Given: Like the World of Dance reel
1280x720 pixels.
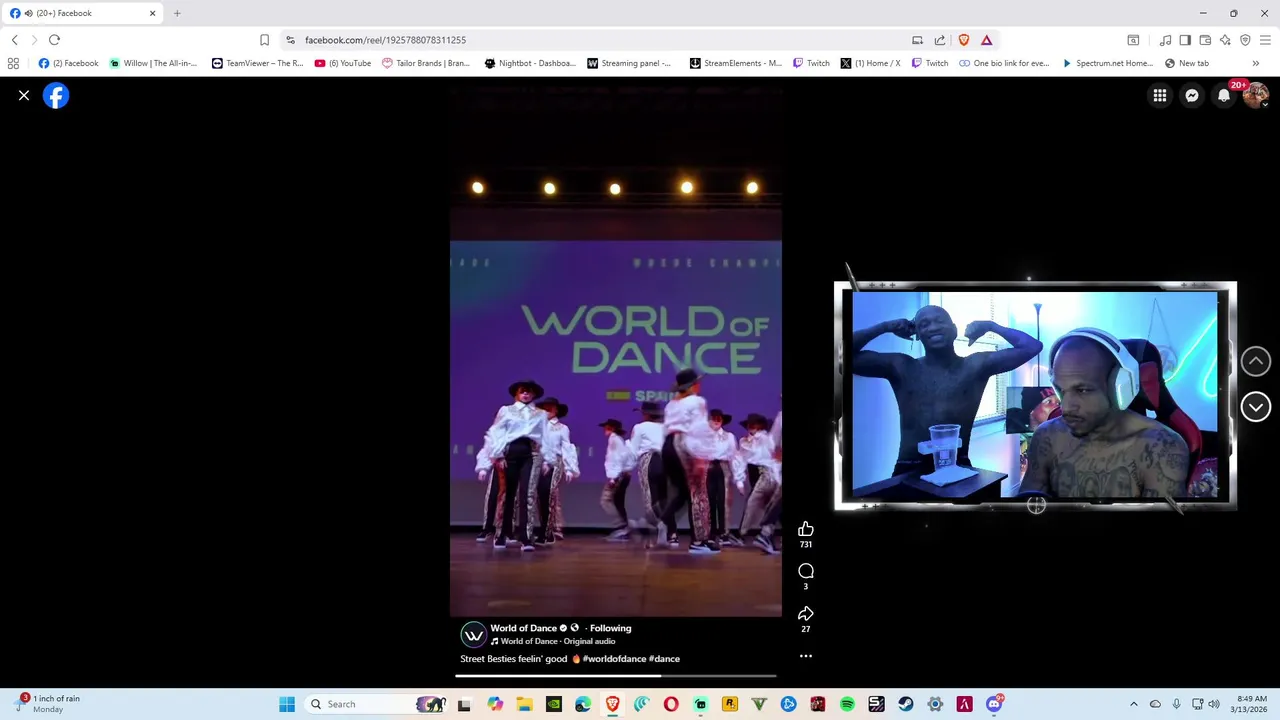Looking at the screenshot, I should click(x=806, y=529).
